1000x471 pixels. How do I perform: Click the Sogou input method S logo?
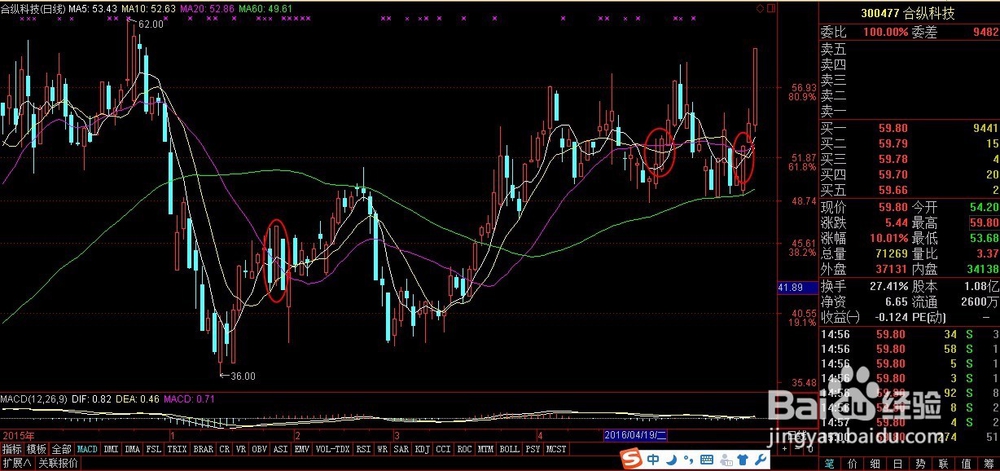[x=631, y=458]
